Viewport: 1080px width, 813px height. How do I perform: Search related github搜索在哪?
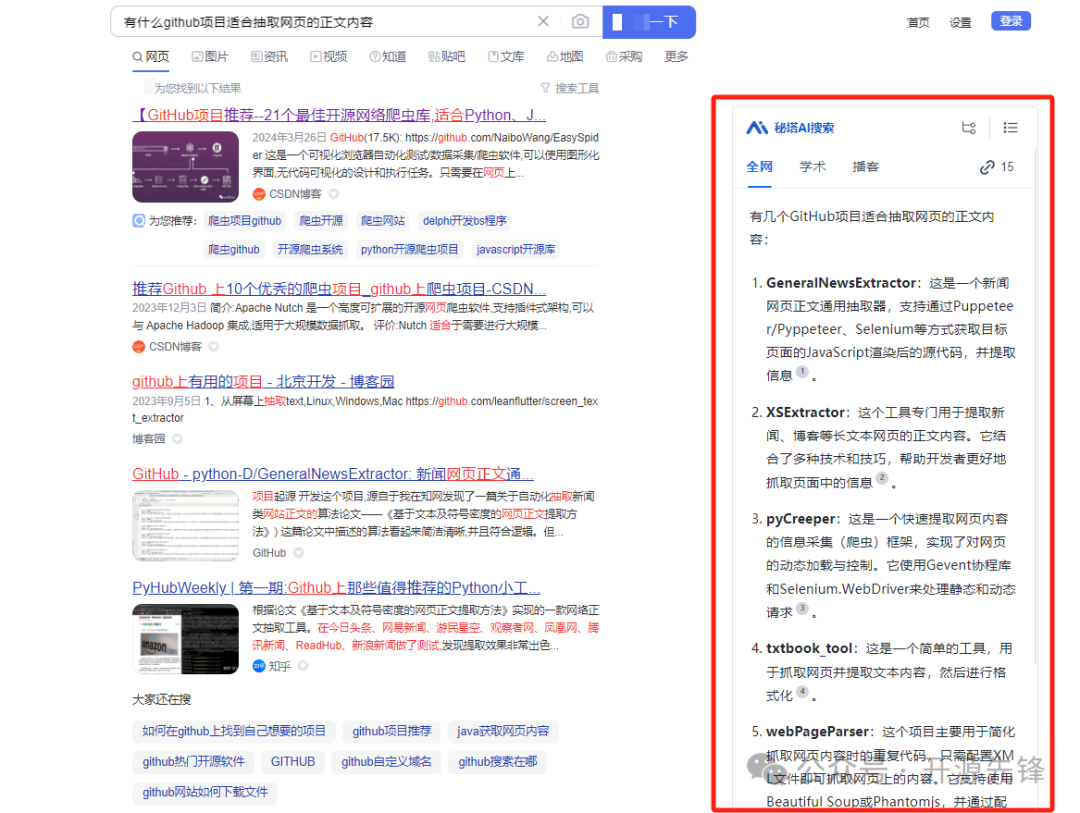pos(498,761)
